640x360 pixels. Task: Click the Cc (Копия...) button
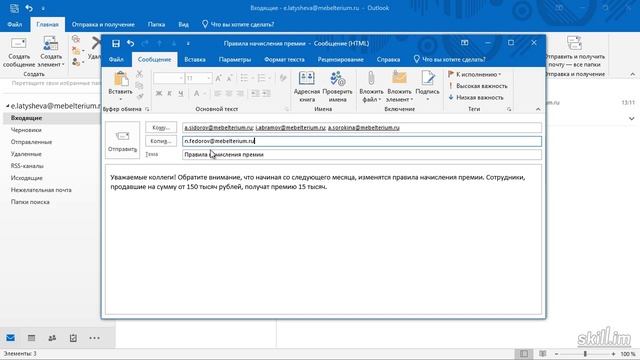161,141
